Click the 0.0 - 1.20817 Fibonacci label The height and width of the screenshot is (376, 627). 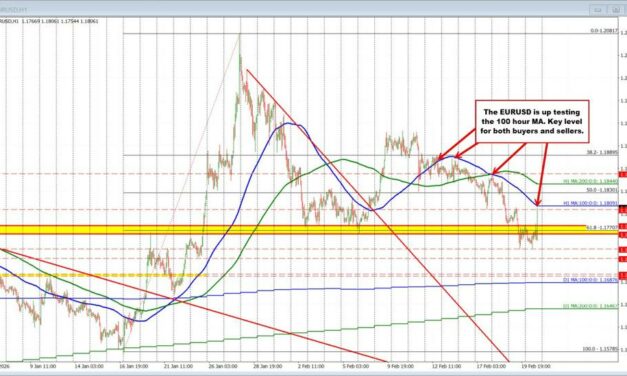pos(604,31)
